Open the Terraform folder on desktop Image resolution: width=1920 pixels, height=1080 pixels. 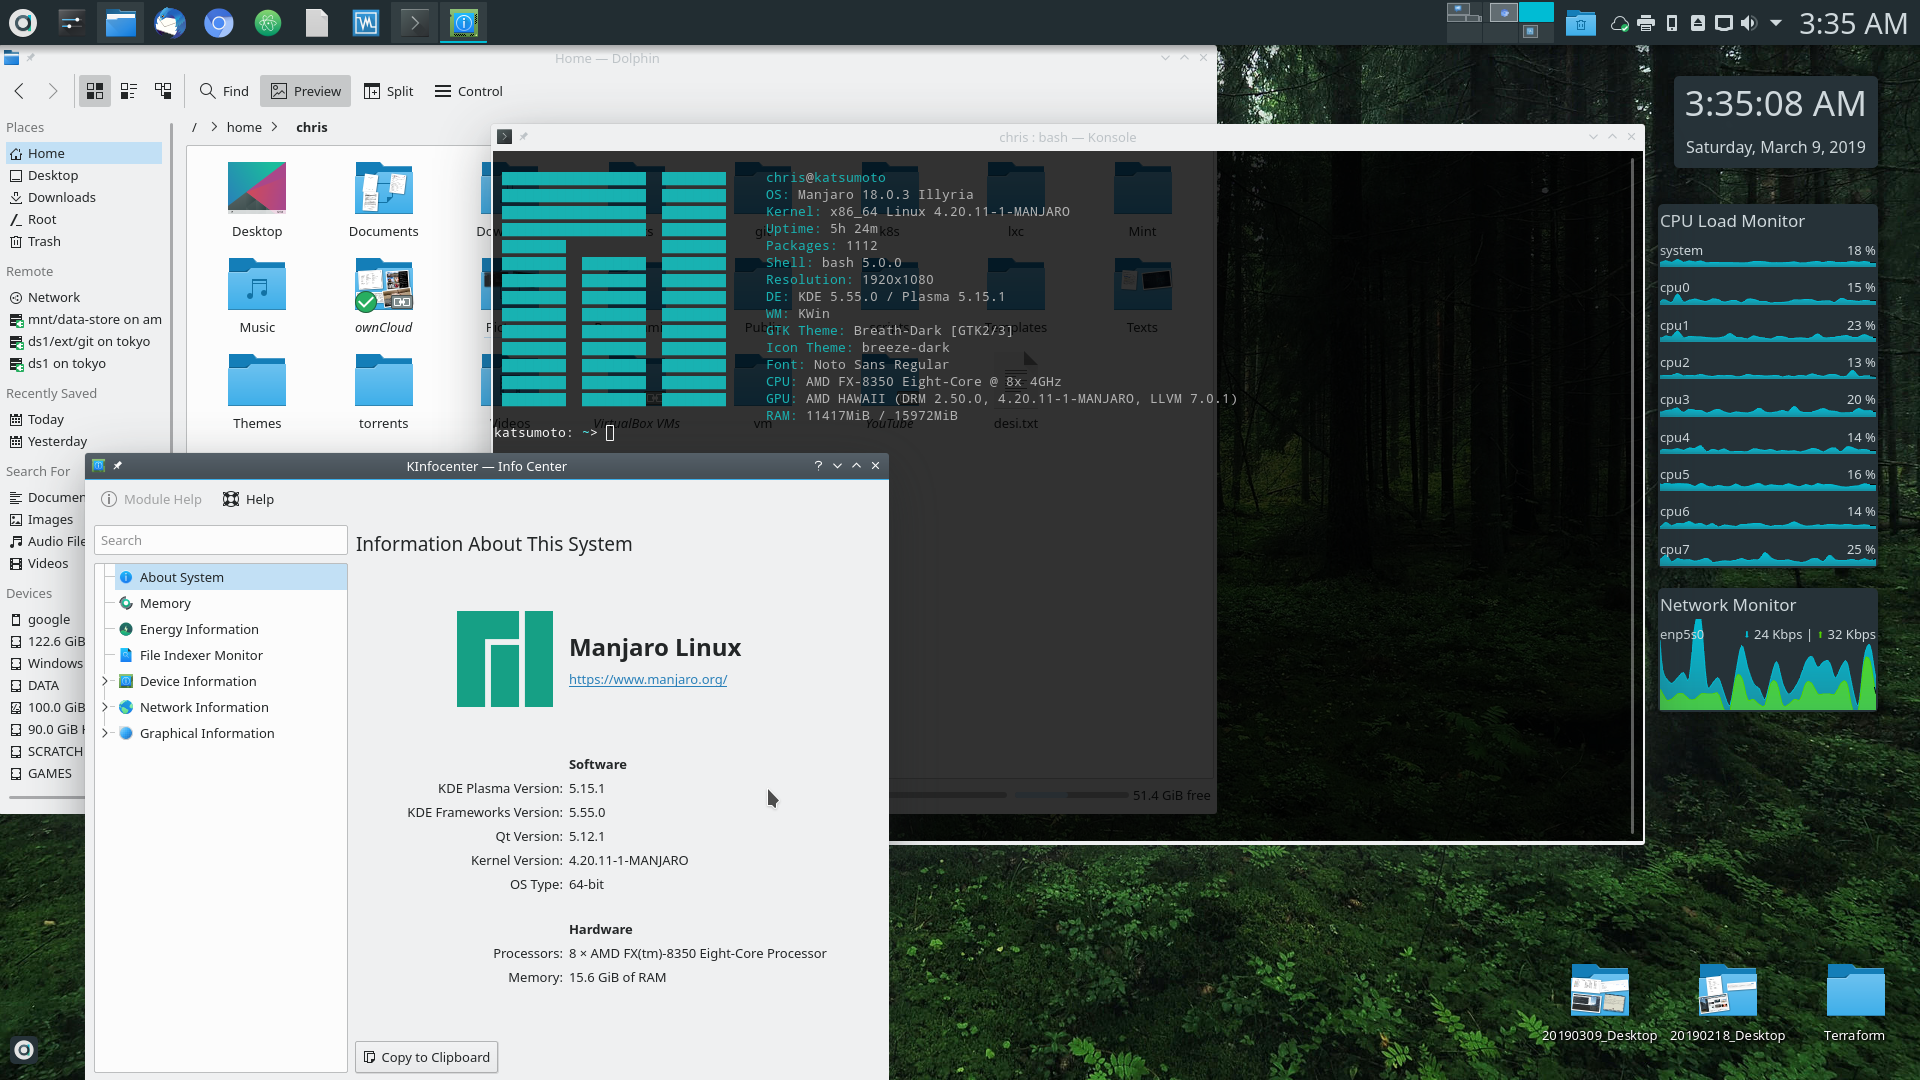click(x=1854, y=1002)
